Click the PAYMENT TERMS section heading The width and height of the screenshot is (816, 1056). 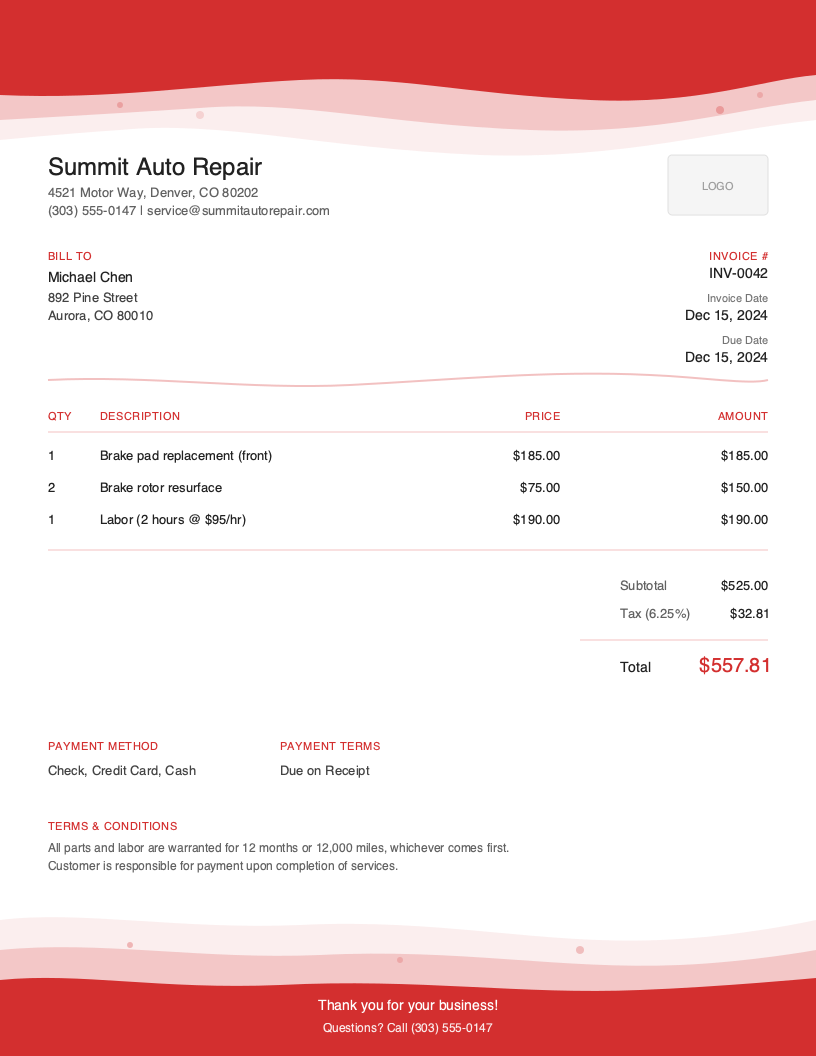(x=330, y=746)
